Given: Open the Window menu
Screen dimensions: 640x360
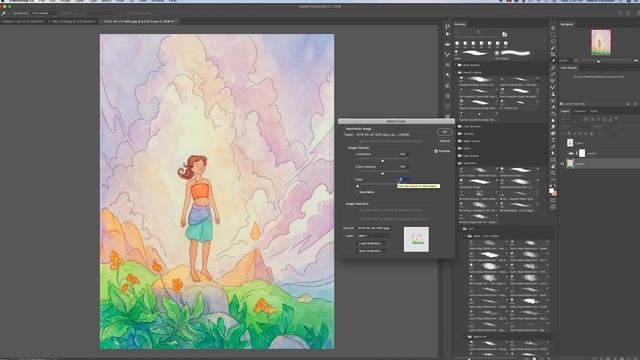Looking at the screenshot, I should coord(157,1).
